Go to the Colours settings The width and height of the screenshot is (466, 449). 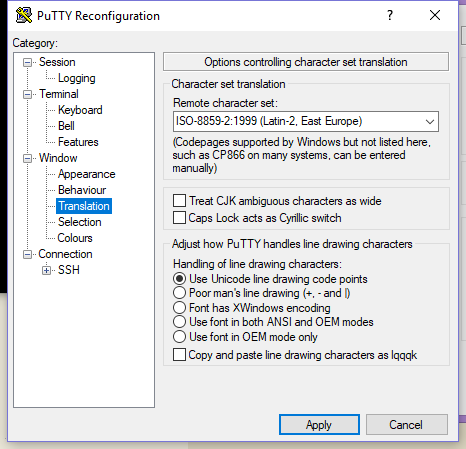click(x=75, y=238)
